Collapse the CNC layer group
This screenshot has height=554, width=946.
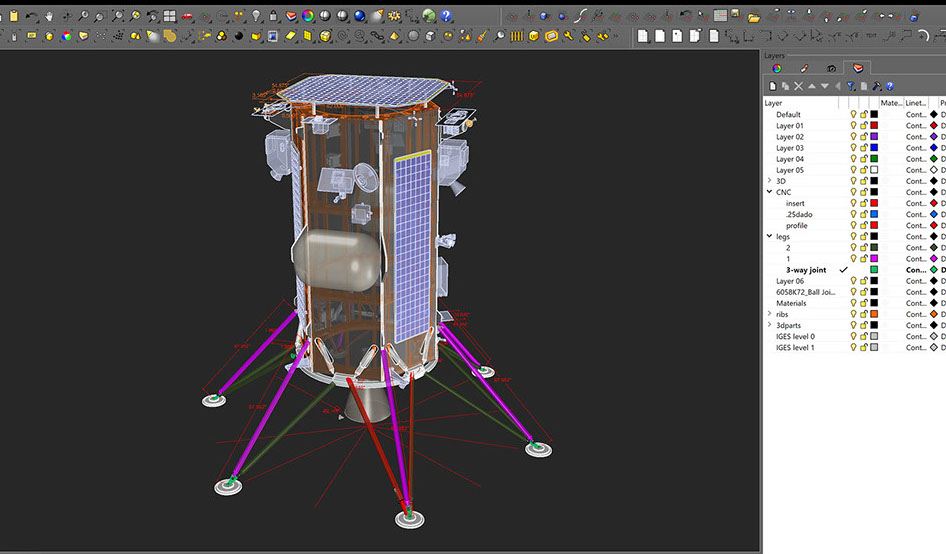(769, 192)
